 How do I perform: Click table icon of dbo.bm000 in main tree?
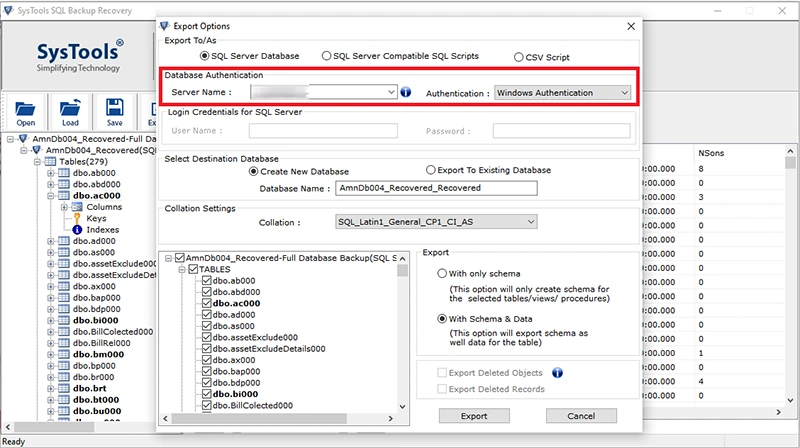(x=64, y=355)
